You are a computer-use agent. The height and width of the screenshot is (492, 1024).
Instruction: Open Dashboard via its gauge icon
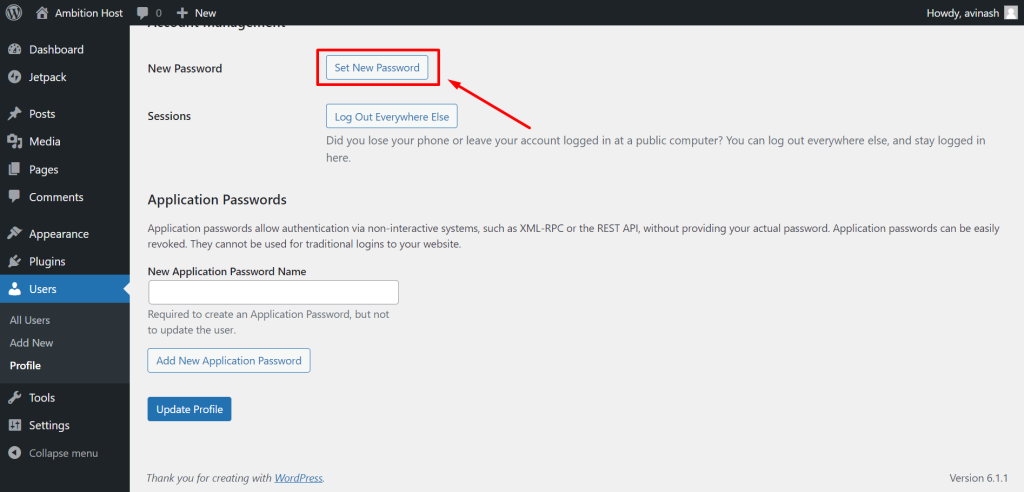[14, 50]
